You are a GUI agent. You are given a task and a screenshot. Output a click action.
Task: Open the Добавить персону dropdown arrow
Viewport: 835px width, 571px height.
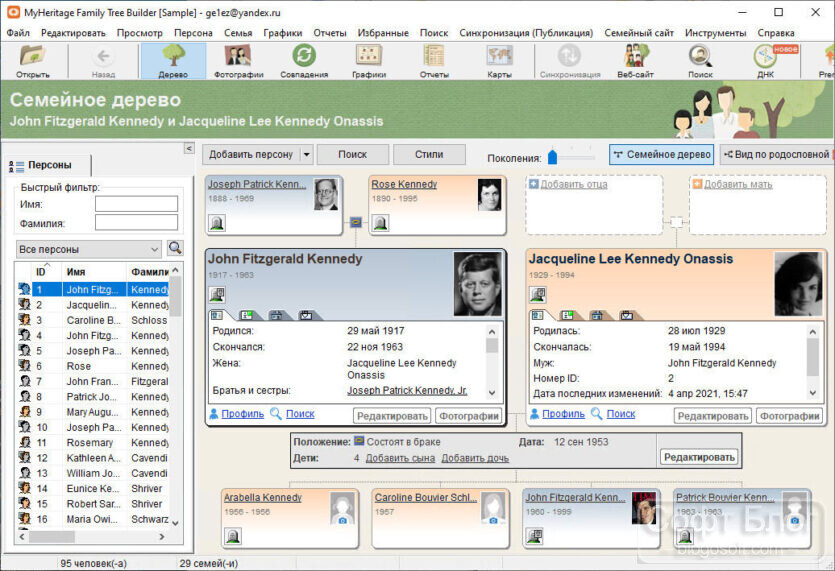(x=307, y=154)
